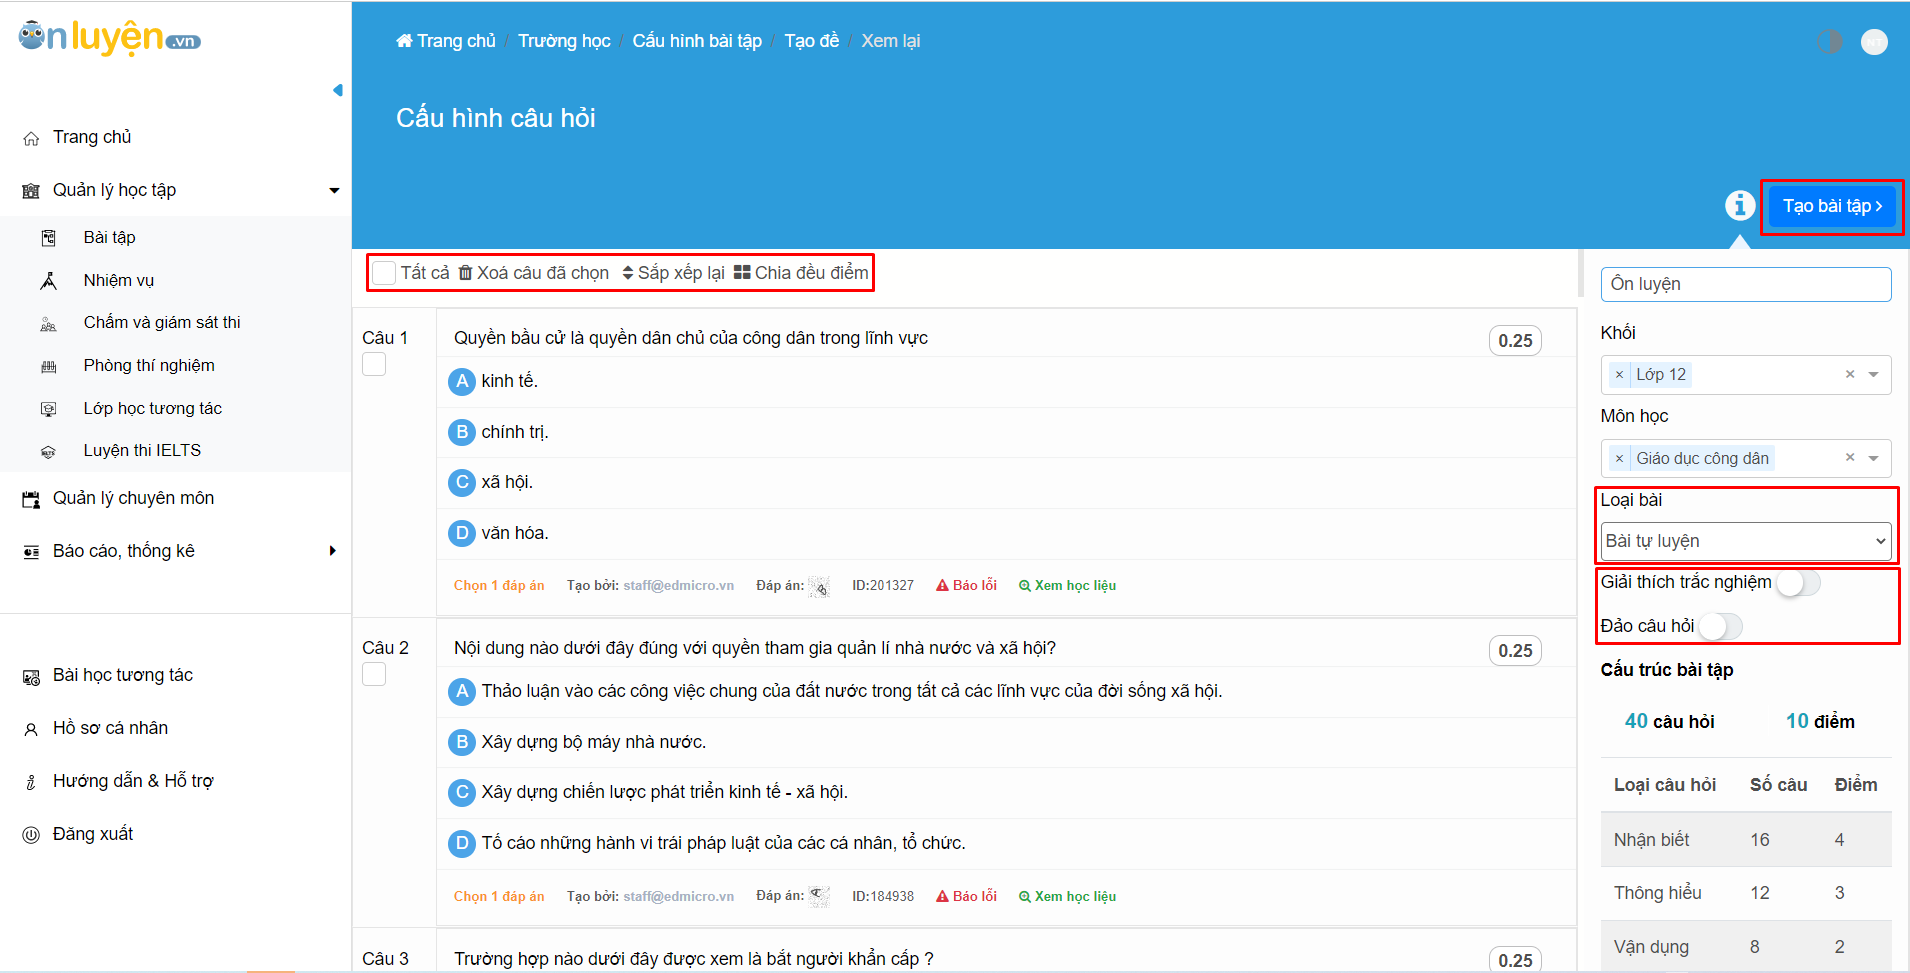1910x973 pixels.
Task: Open the Khối dropdown arrow
Action: pos(1873,375)
